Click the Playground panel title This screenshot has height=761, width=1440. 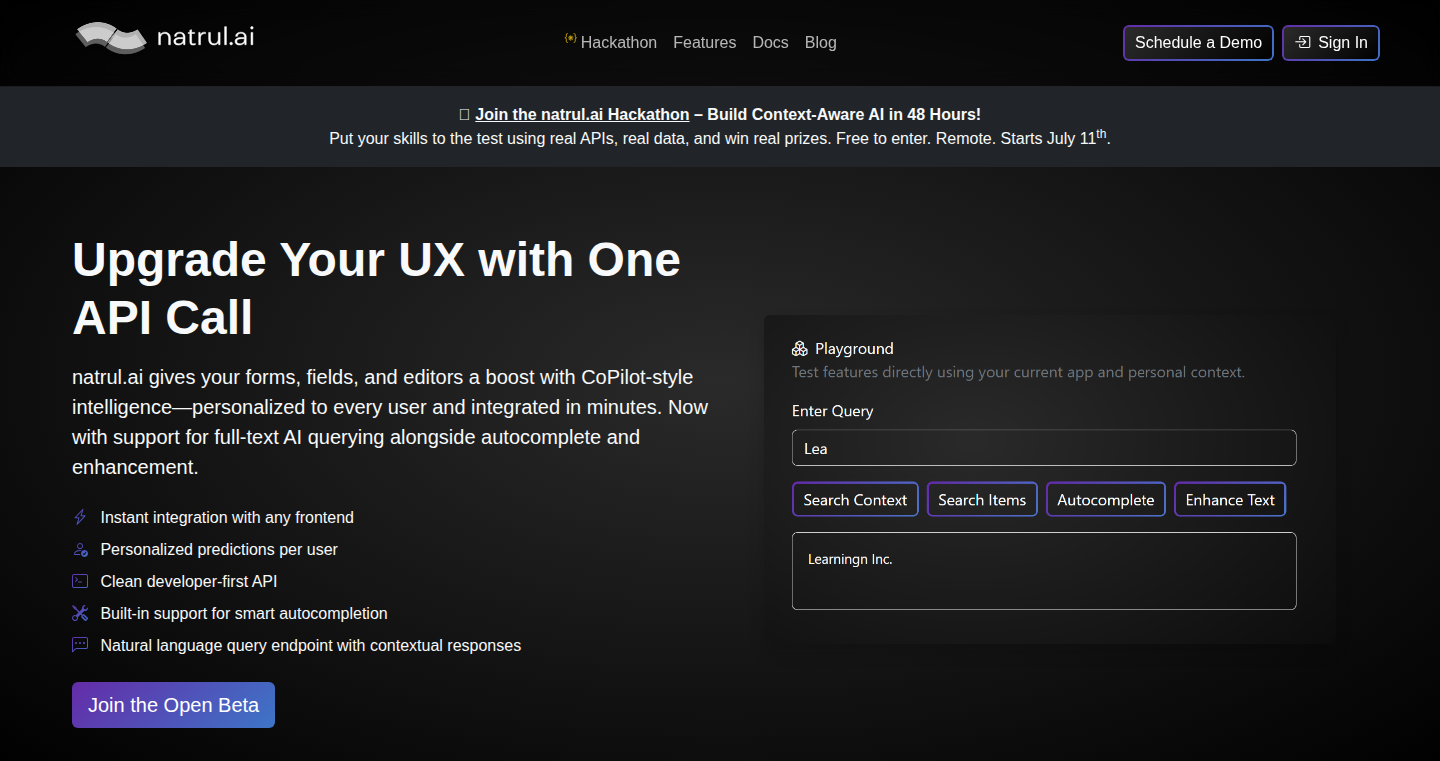[x=854, y=349]
